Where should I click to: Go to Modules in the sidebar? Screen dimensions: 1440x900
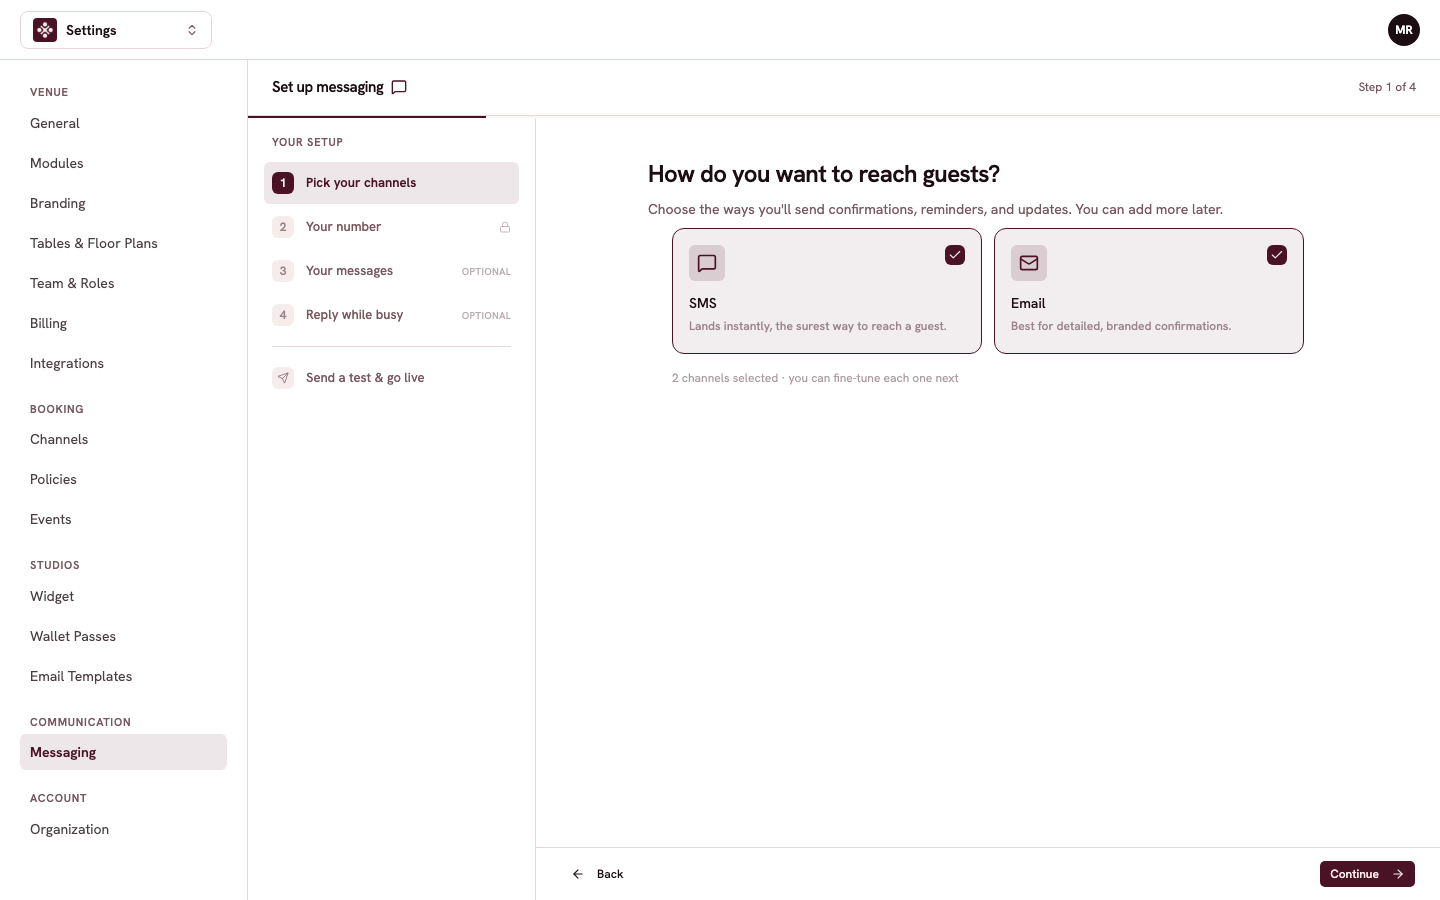[123, 163]
